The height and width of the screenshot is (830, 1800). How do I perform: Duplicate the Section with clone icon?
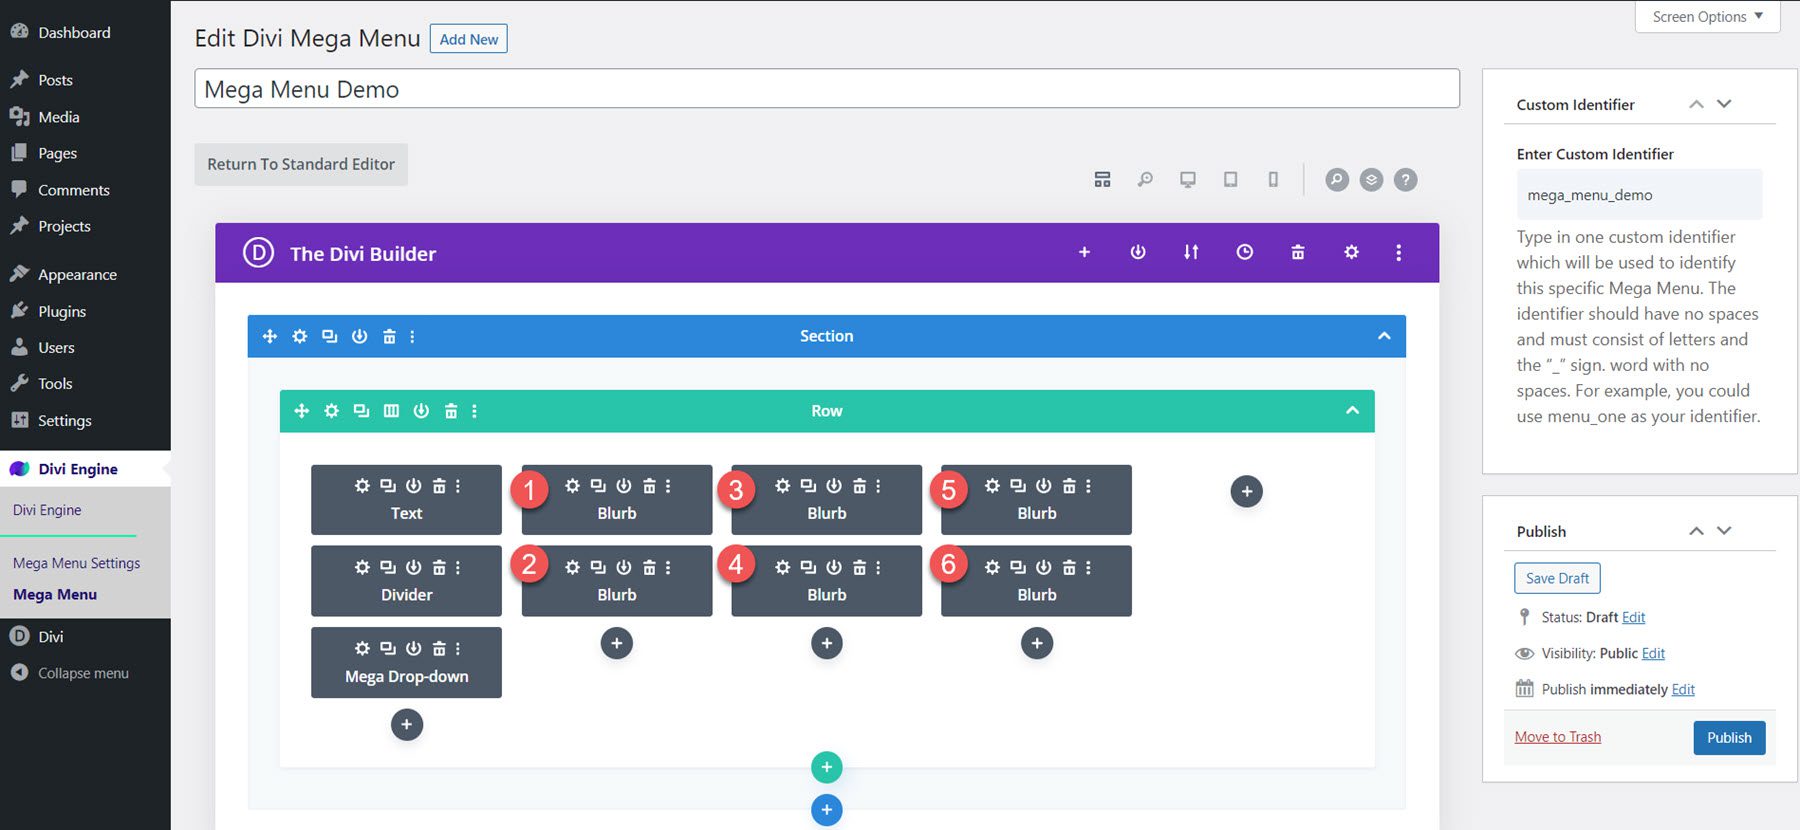point(329,336)
